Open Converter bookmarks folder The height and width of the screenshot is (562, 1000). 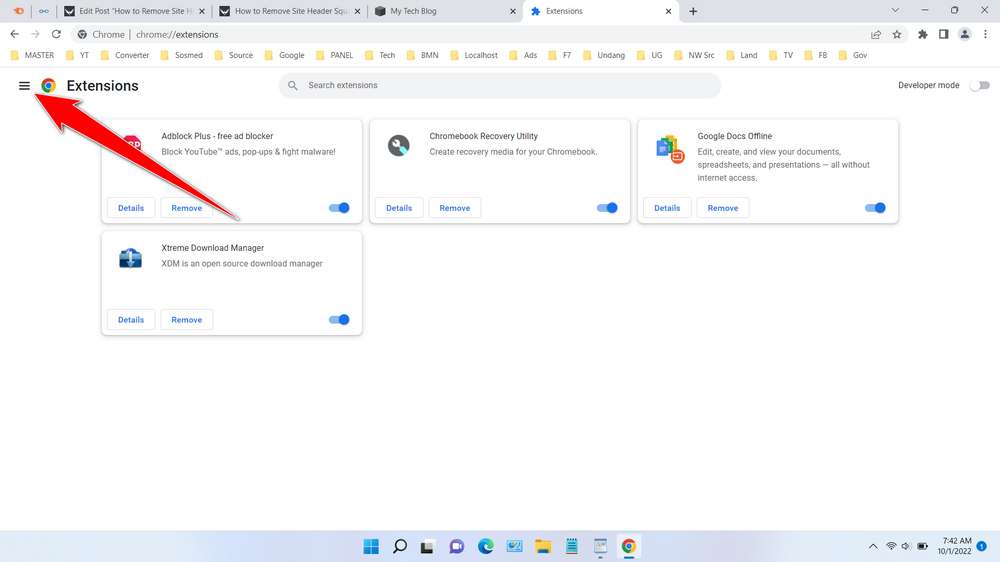pyautogui.click(x=125, y=55)
